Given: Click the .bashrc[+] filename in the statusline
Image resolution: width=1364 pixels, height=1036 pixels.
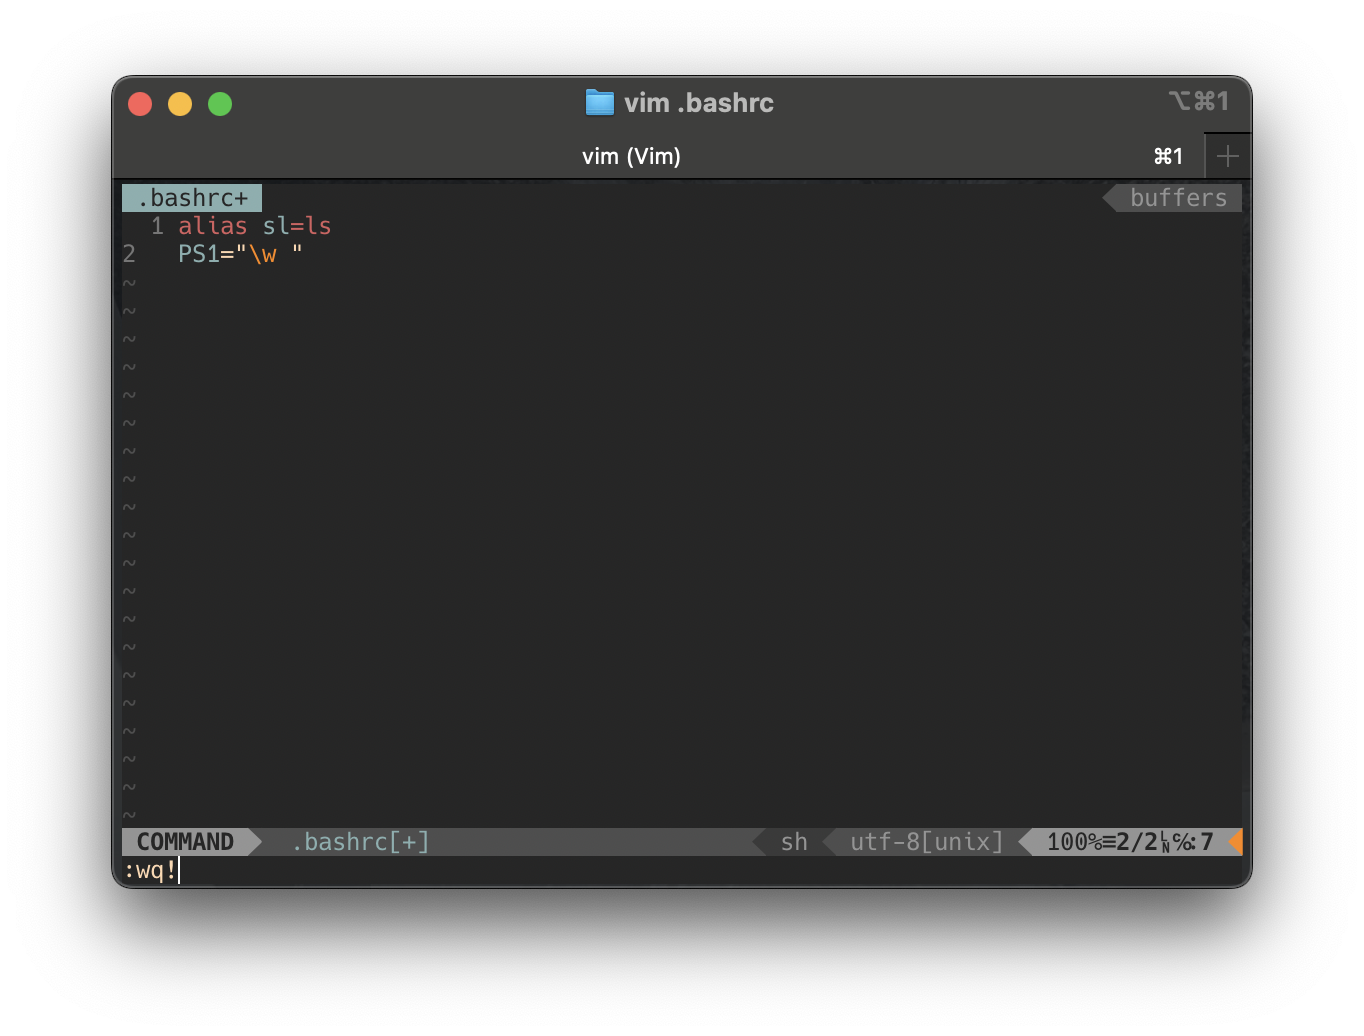Looking at the screenshot, I should (360, 841).
